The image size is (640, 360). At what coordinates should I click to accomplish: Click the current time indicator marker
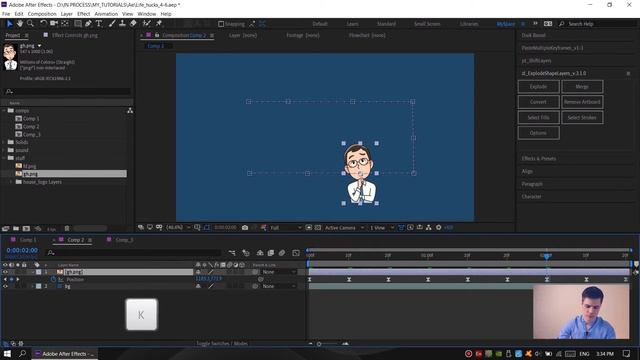[547, 256]
